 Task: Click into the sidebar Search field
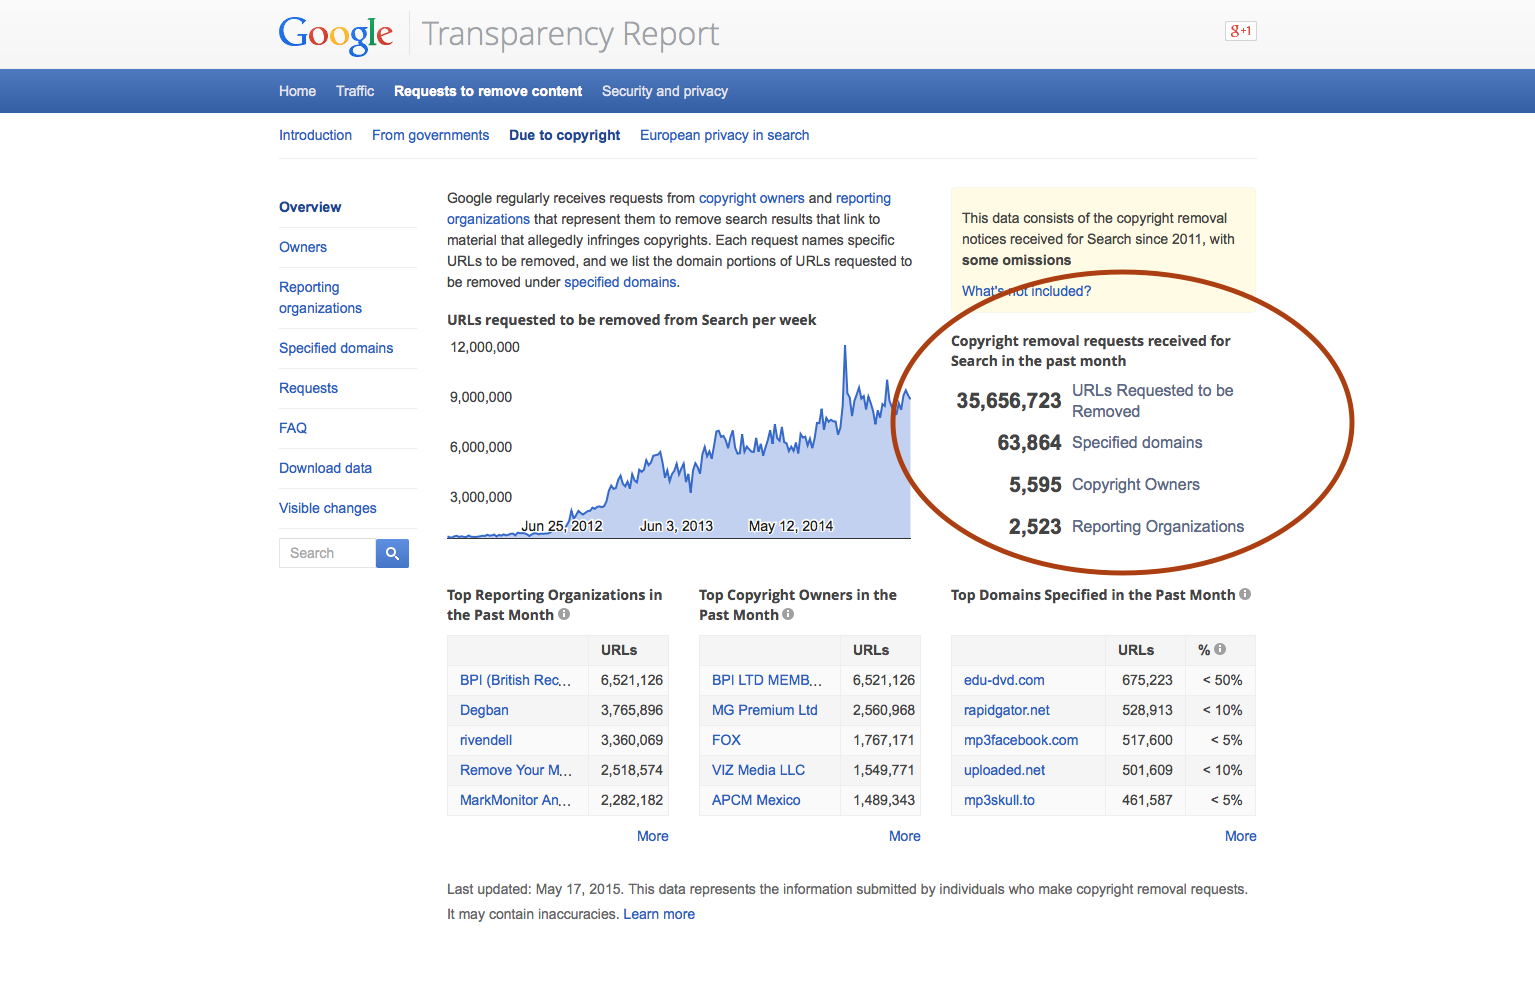point(327,553)
